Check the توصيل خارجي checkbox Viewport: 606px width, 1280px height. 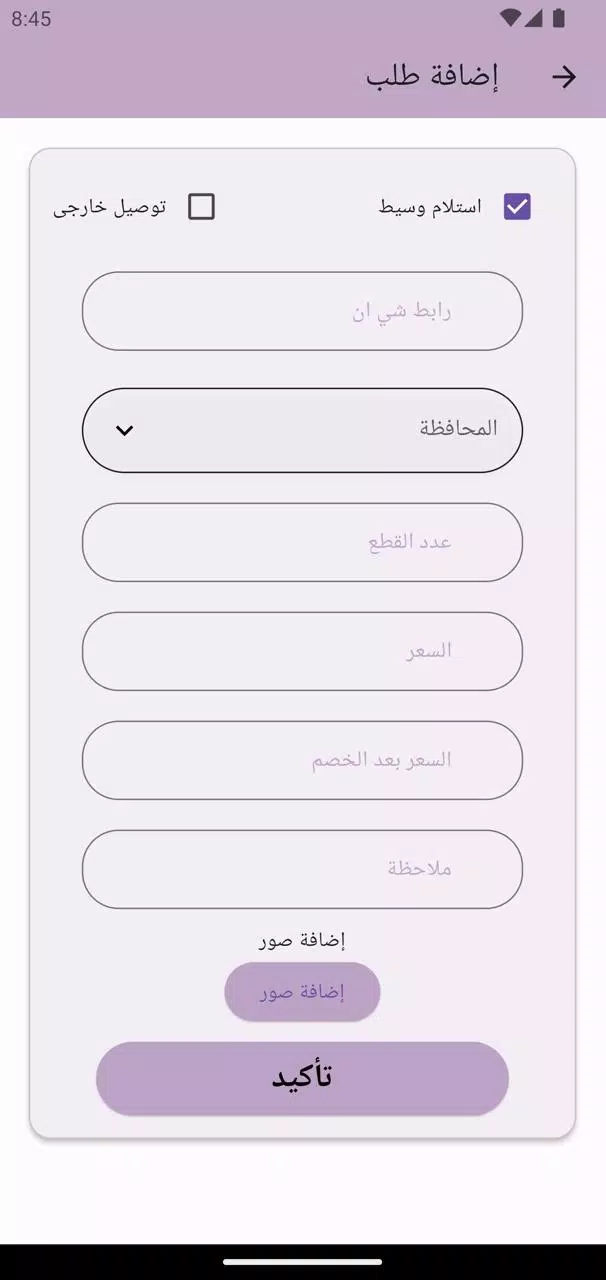tap(201, 207)
